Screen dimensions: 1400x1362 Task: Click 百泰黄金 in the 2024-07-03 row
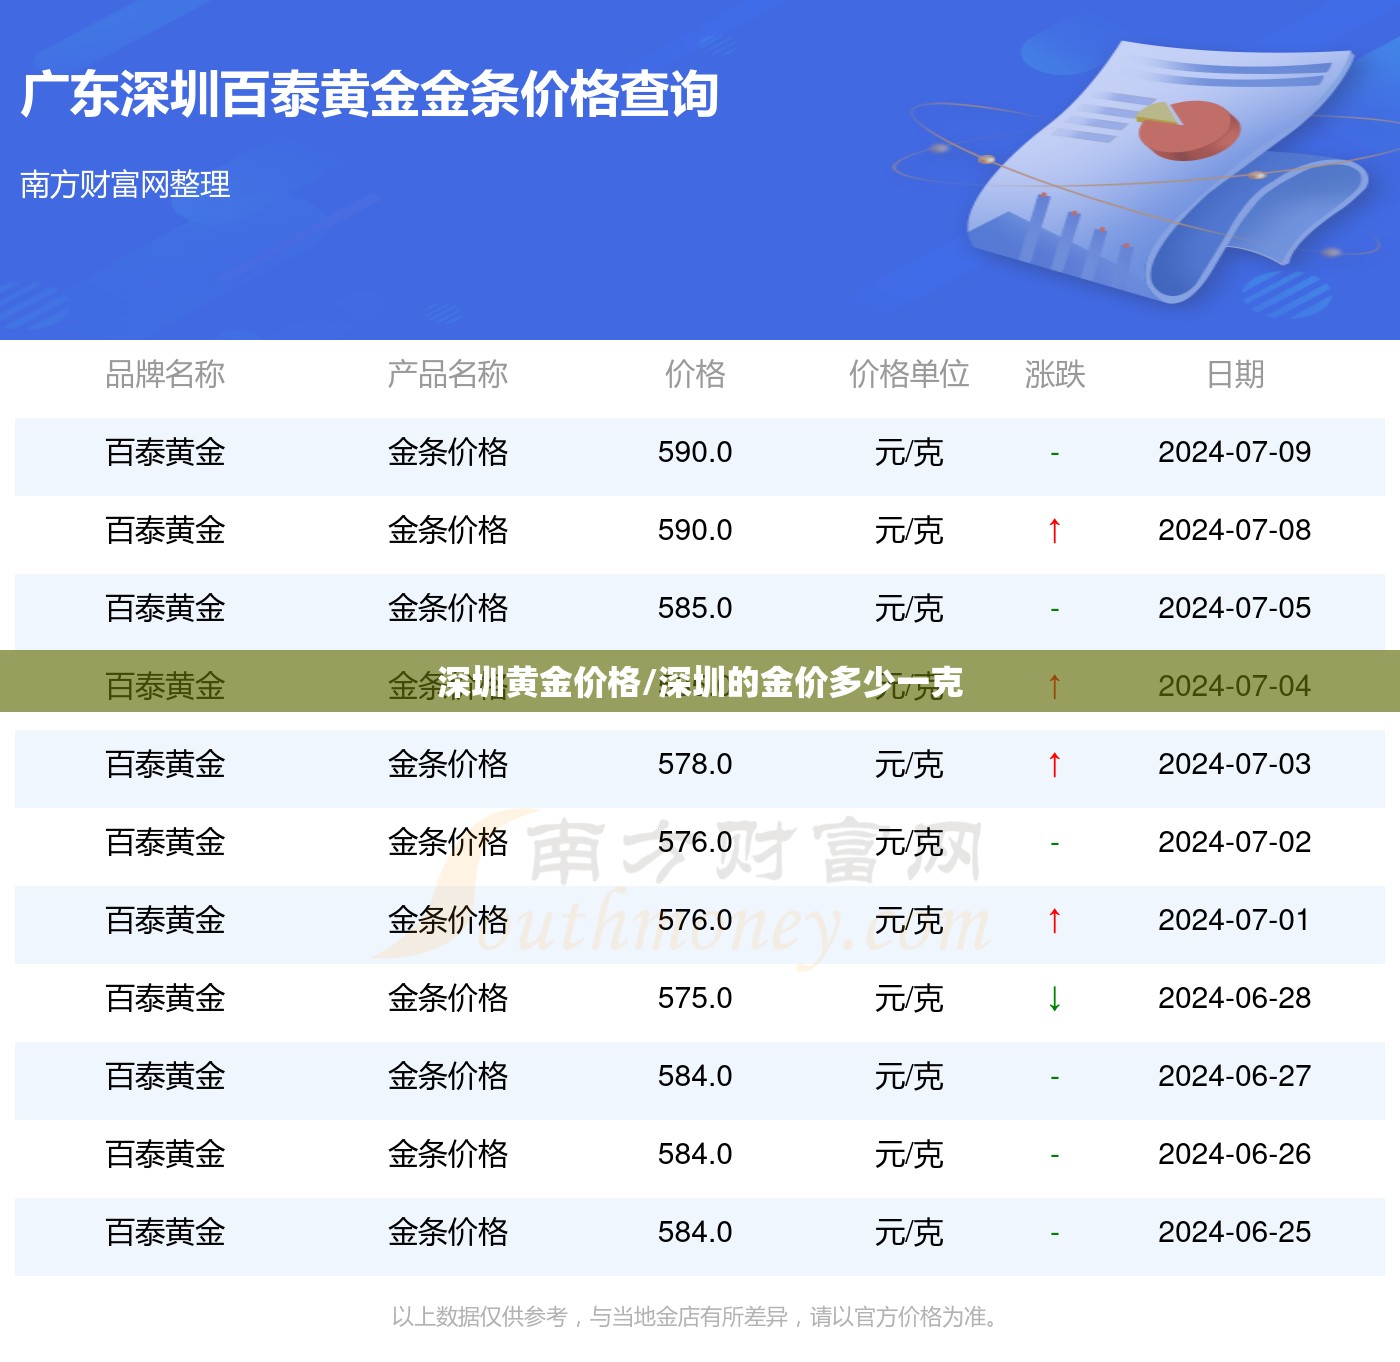[165, 764]
